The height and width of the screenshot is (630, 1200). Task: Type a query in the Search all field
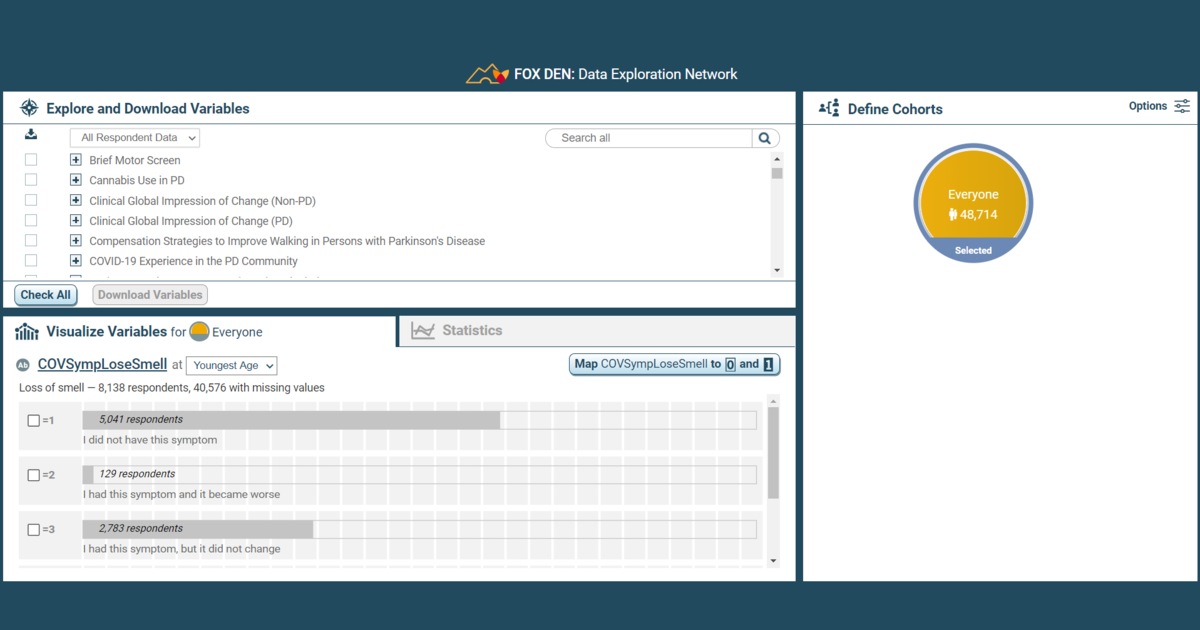click(648, 137)
